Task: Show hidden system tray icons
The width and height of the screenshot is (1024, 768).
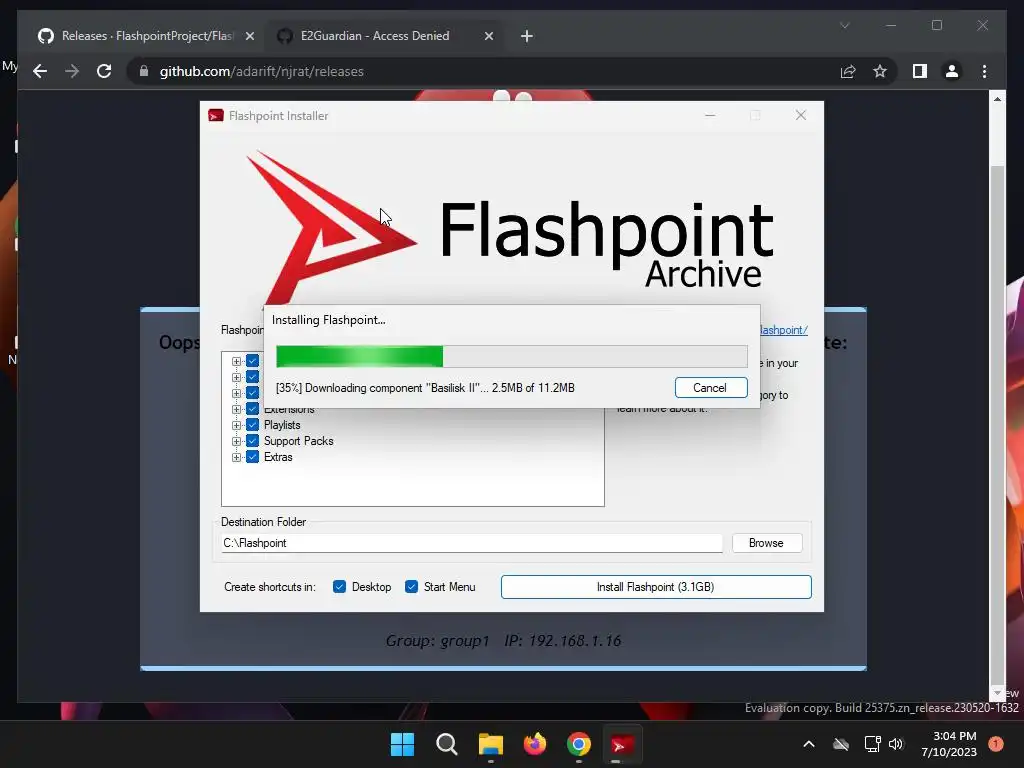Action: (x=808, y=744)
